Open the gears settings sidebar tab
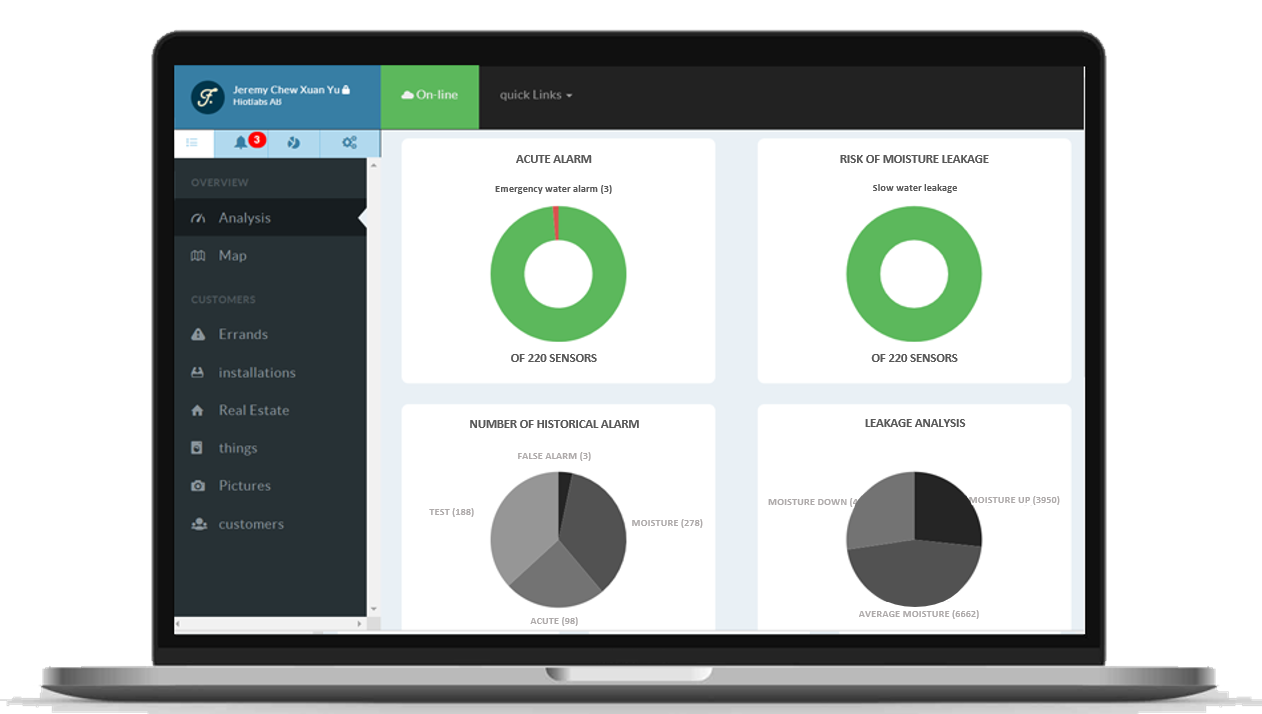 (349, 143)
